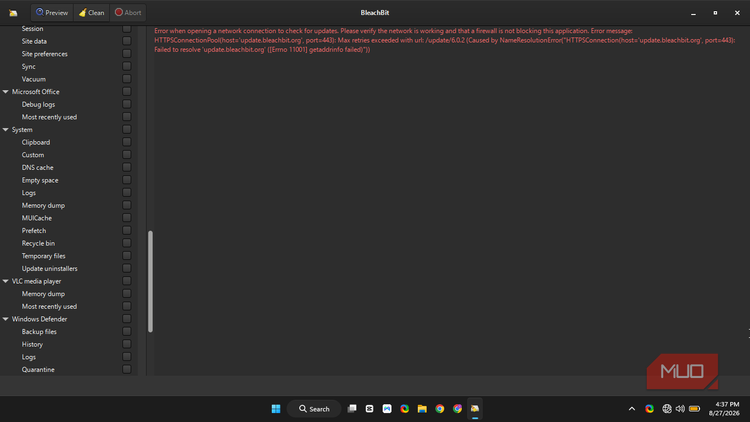Viewport: 750px width, 422px height.
Task: Collapse the VLC media player group
Action: [x=6, y=281]
